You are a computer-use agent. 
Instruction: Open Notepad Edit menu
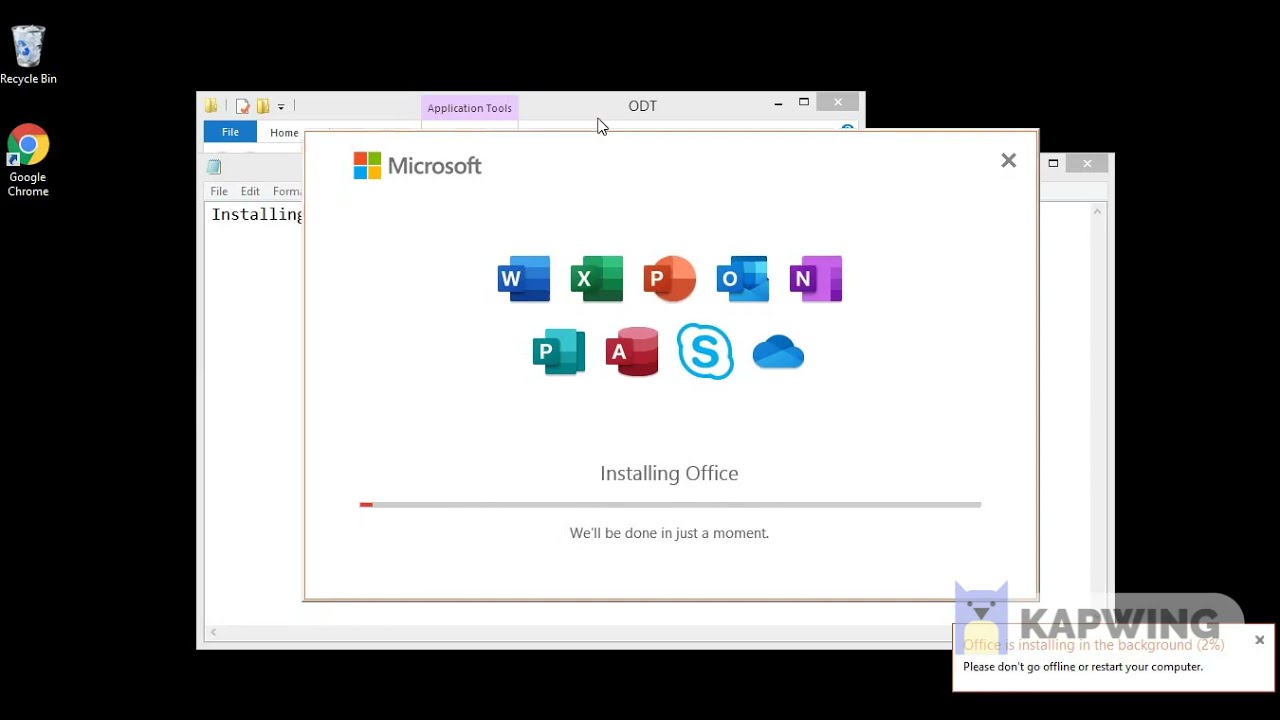(250, 191)
